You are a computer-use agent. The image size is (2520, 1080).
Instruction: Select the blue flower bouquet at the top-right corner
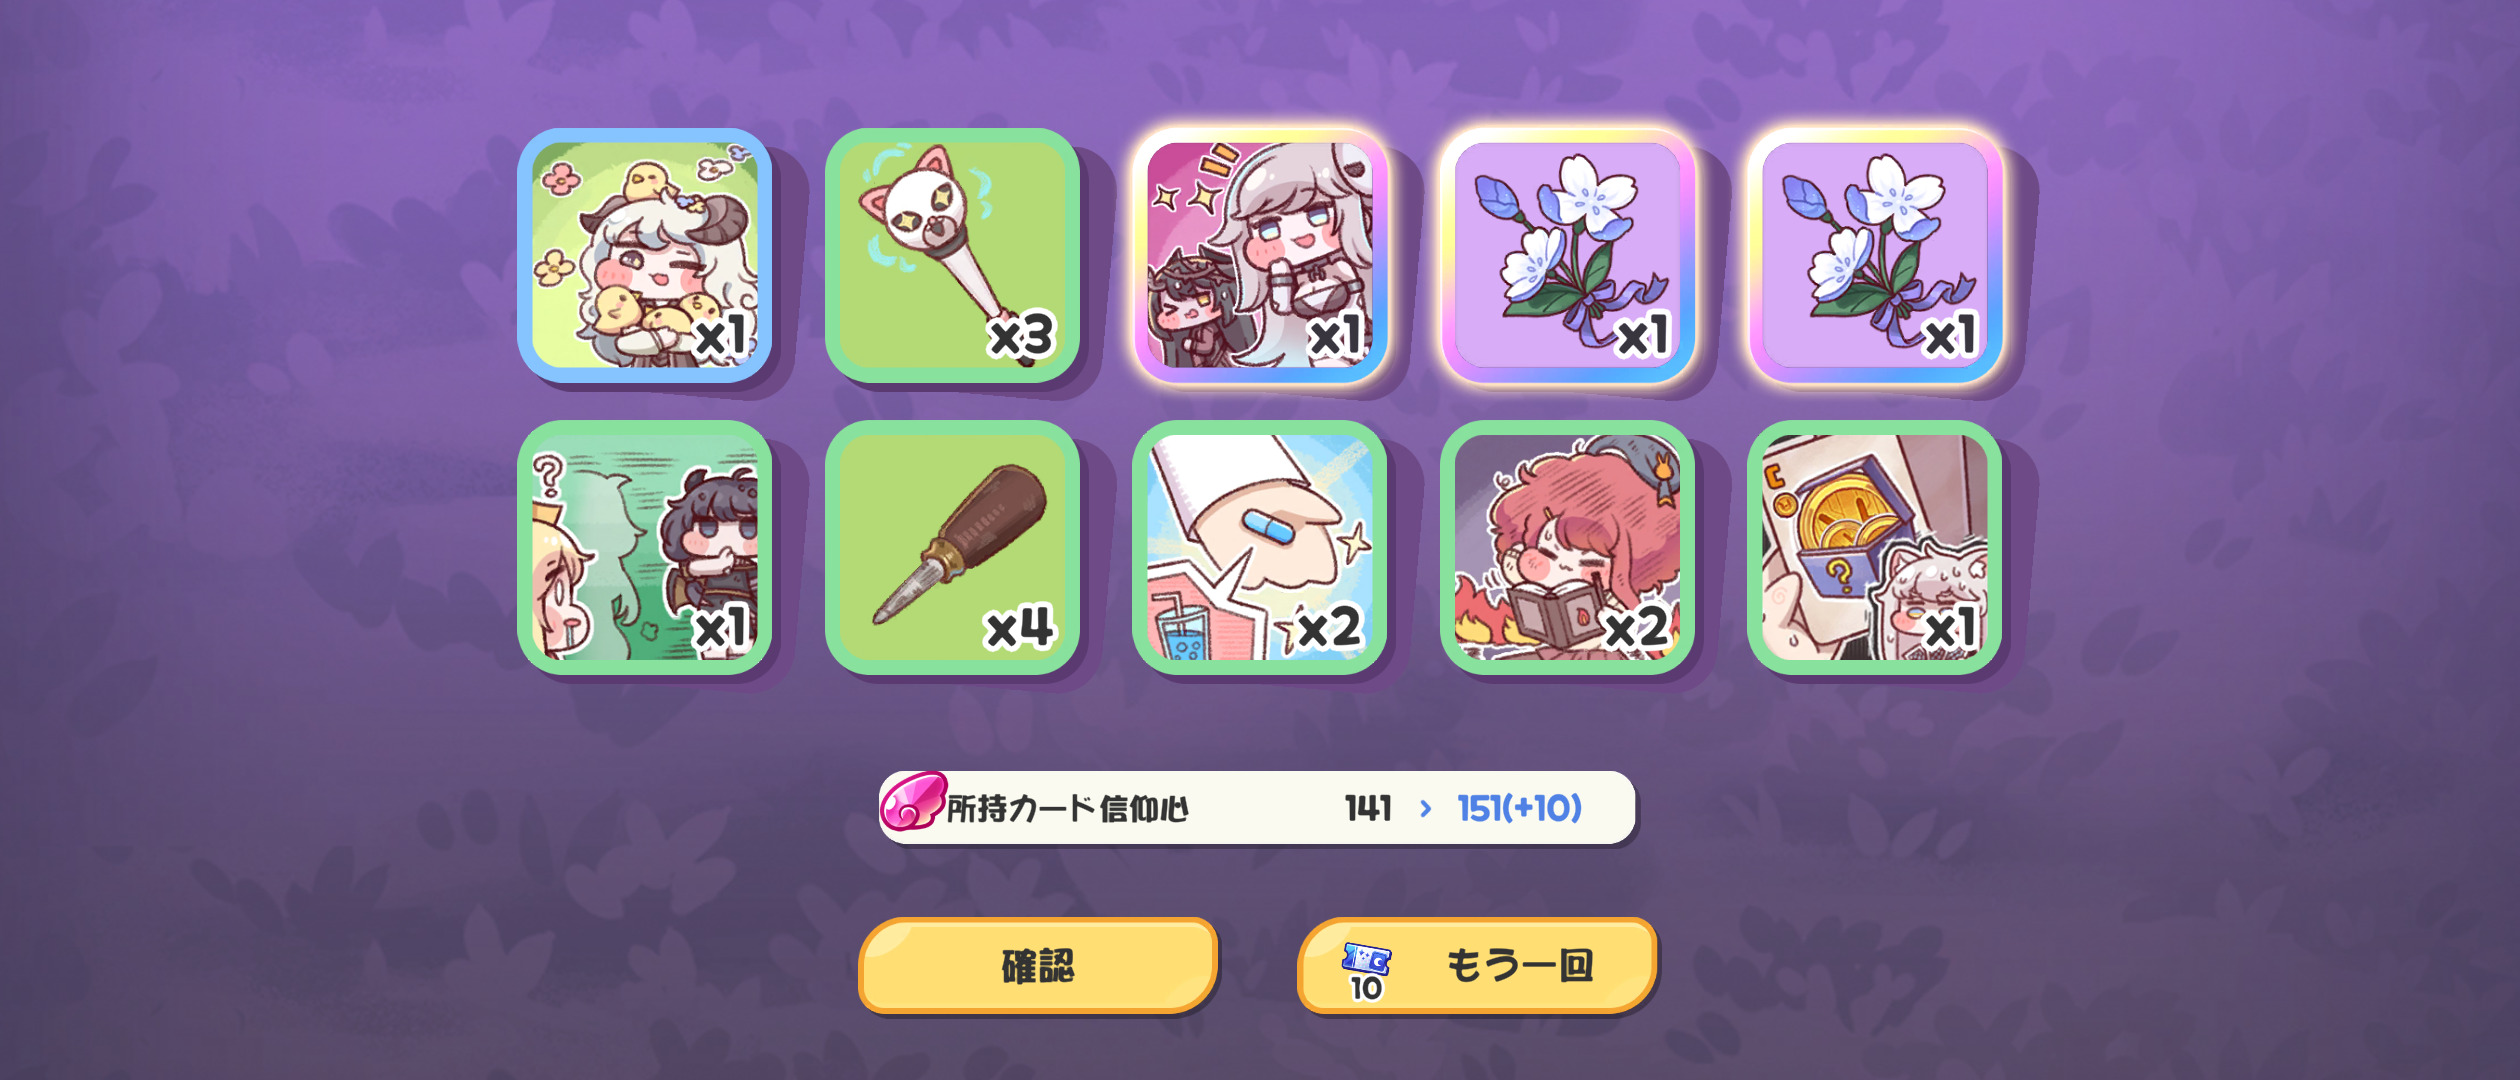tap(1875, 255)
